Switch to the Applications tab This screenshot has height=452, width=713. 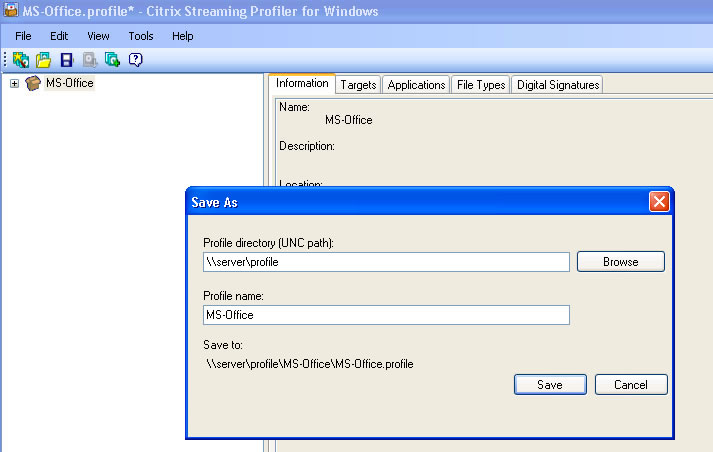coord(416,85)
